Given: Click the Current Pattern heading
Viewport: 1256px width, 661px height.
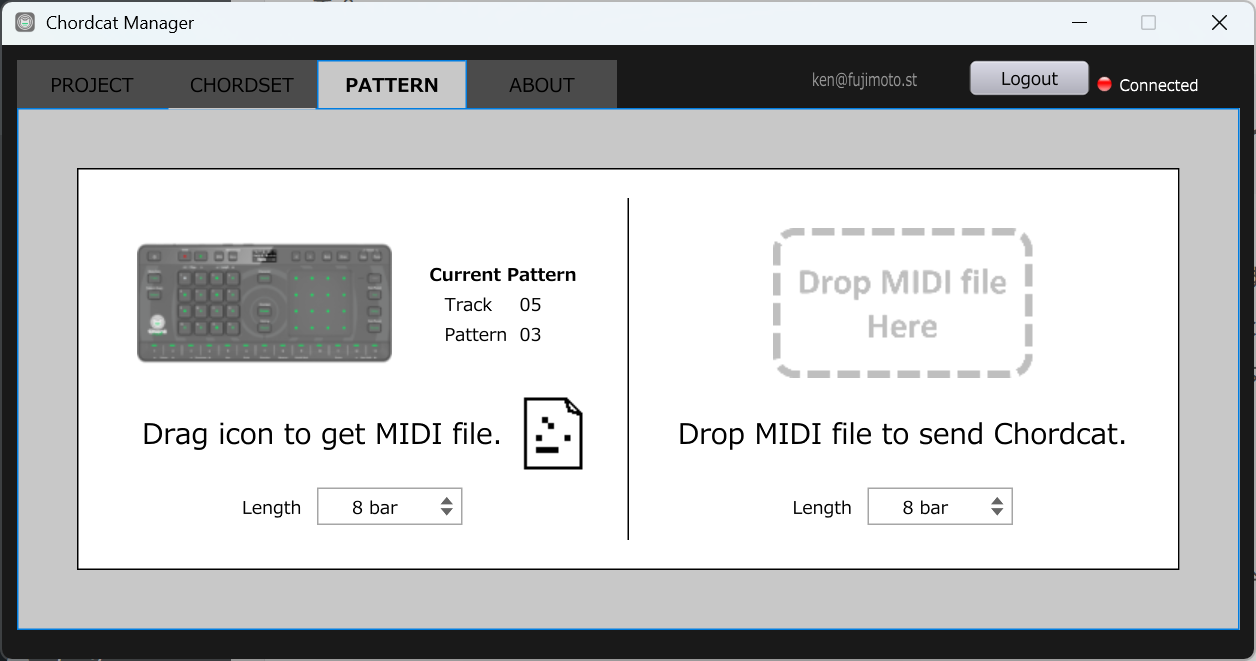Looking at the screenshot, I should click(x=502, y=275).
